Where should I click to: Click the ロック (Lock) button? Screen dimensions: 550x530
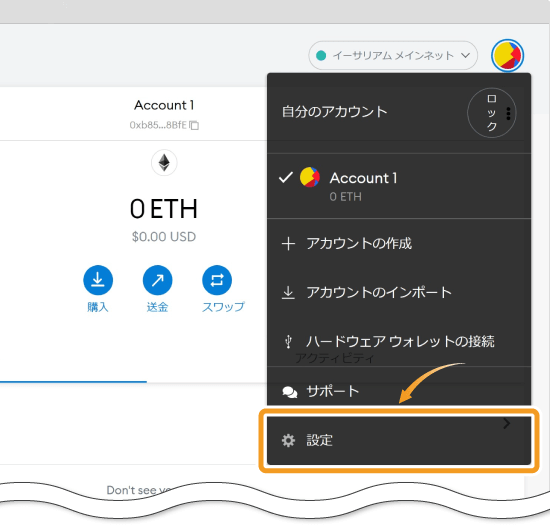pos(491,113)
